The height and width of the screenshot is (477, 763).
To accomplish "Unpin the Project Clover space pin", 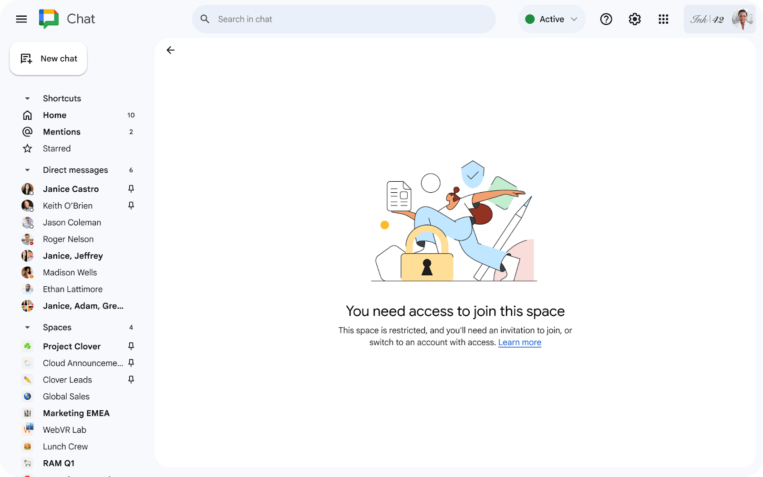I will point(131,346).
